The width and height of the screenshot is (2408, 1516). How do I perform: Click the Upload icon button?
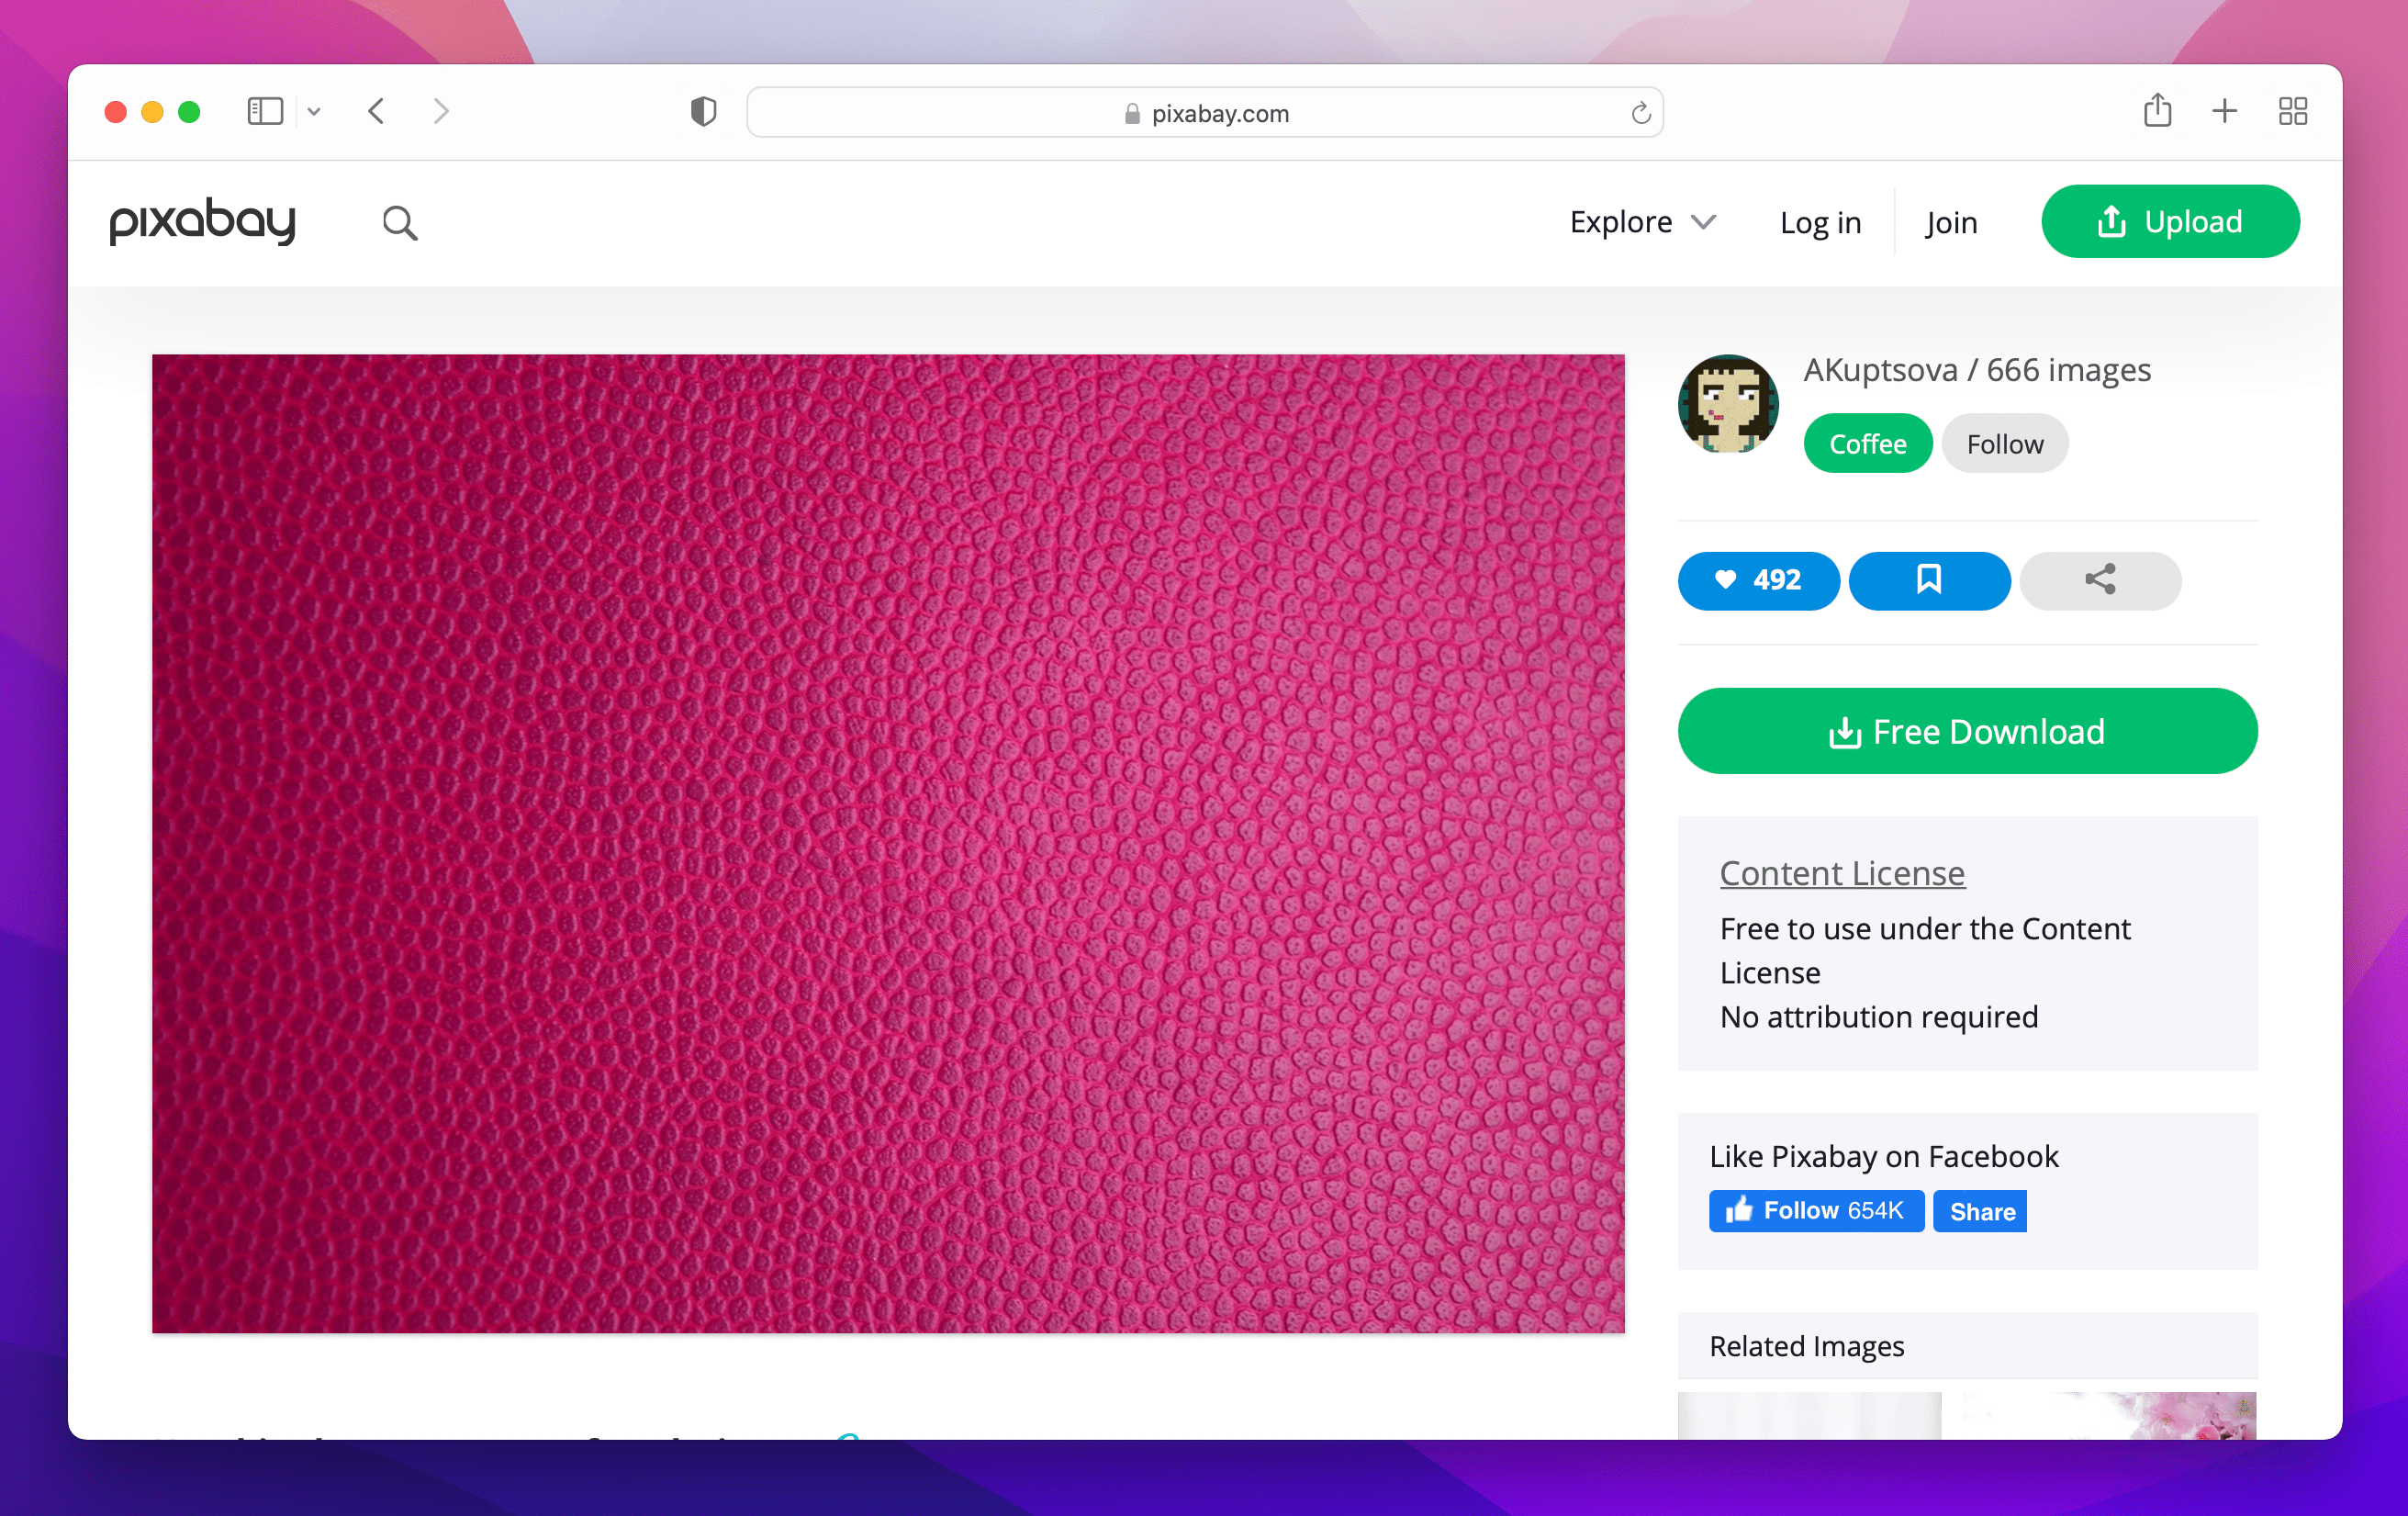click(2169, 221)
